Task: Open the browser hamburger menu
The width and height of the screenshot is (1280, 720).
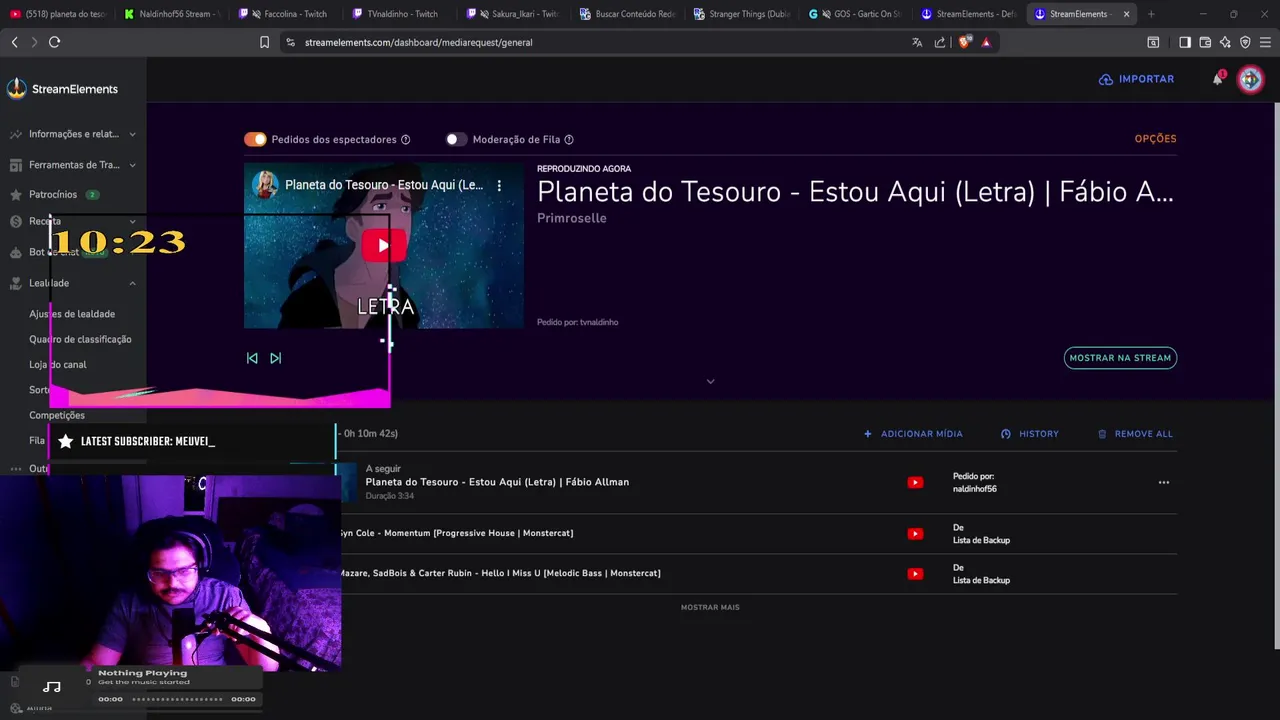Action: tap(1265, 42)
